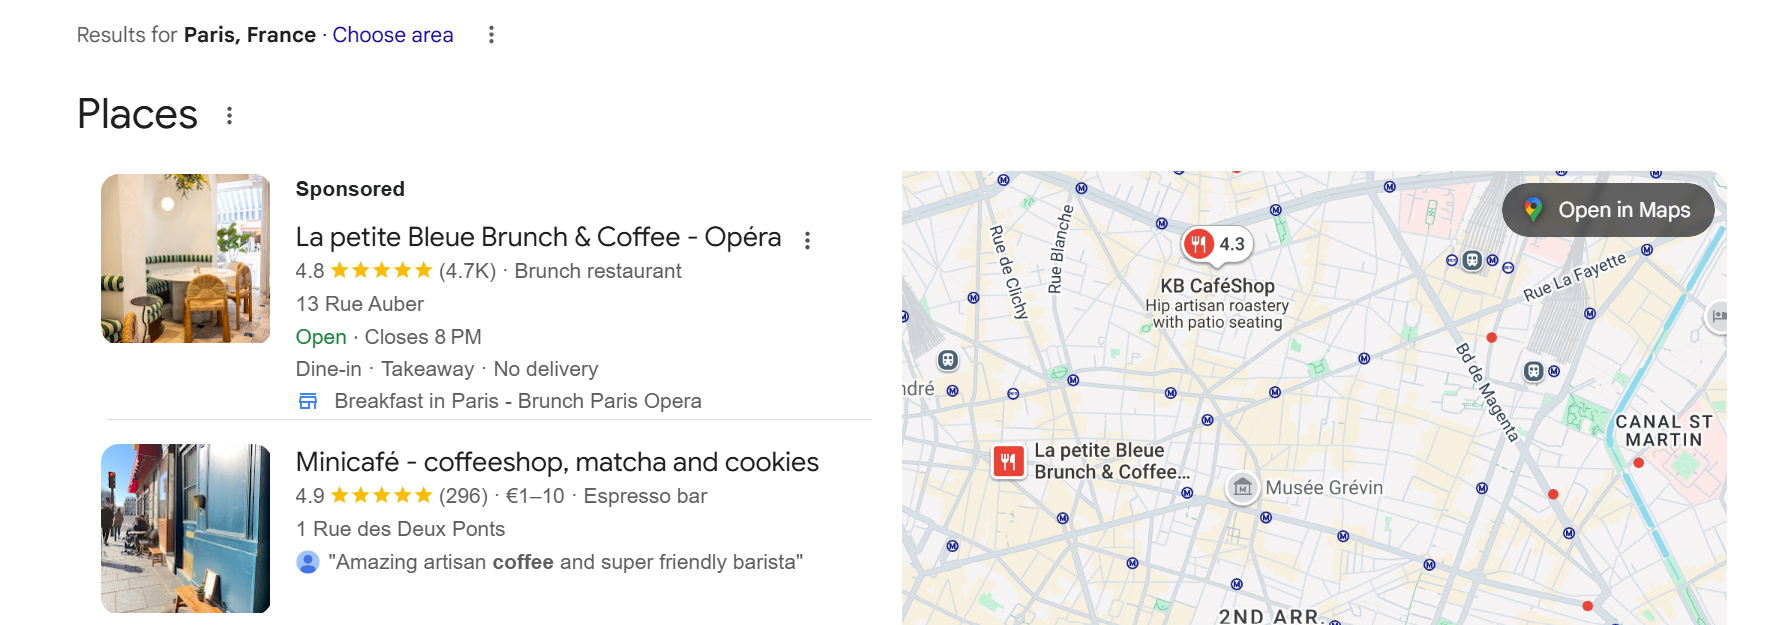Viewport: 1783px width, 625px height.
Task: Click the KB CaféShop restaurant pin on map
Action: point(1199,243)
